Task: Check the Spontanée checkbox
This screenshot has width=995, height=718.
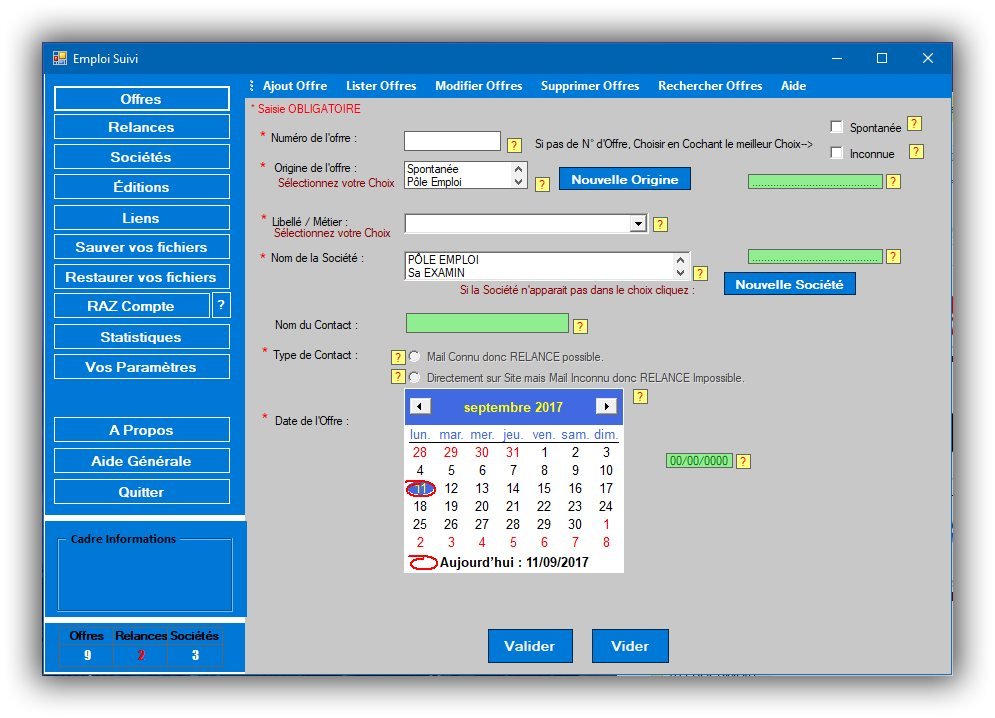Action: [x=837, y=127]
